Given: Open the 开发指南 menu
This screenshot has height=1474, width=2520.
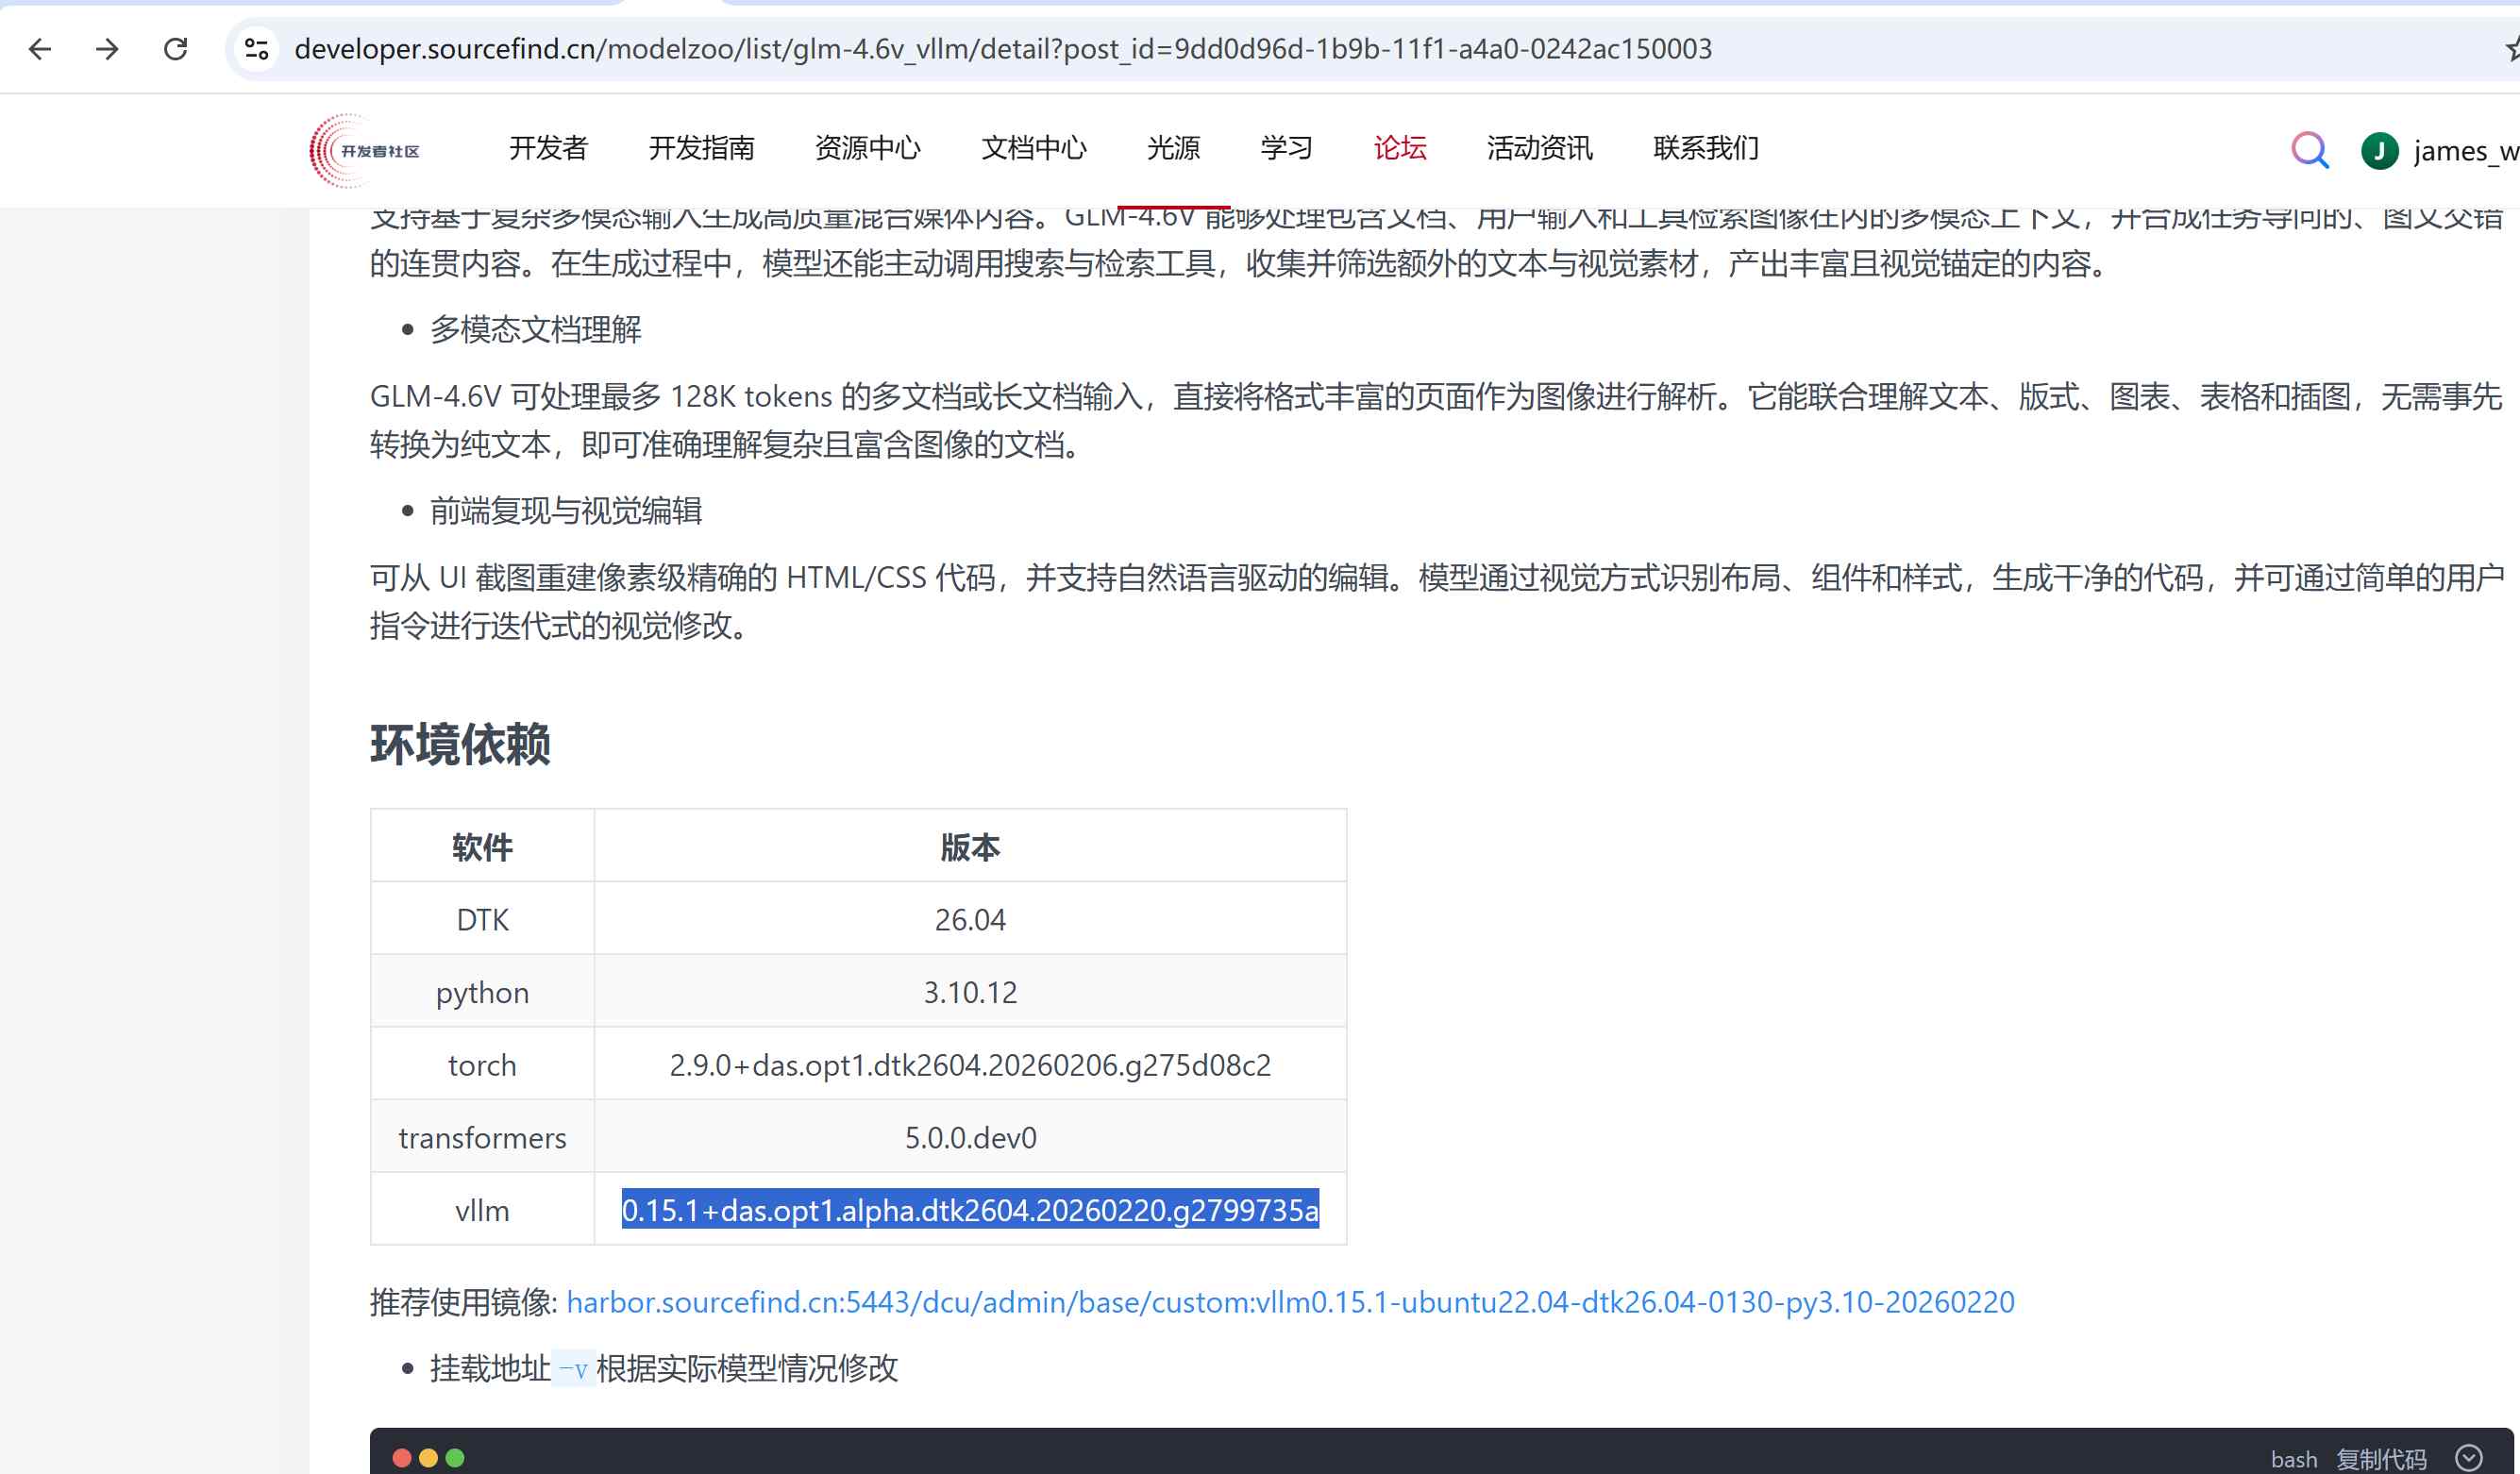Looking at the screenshot, I should click(701, 148).
